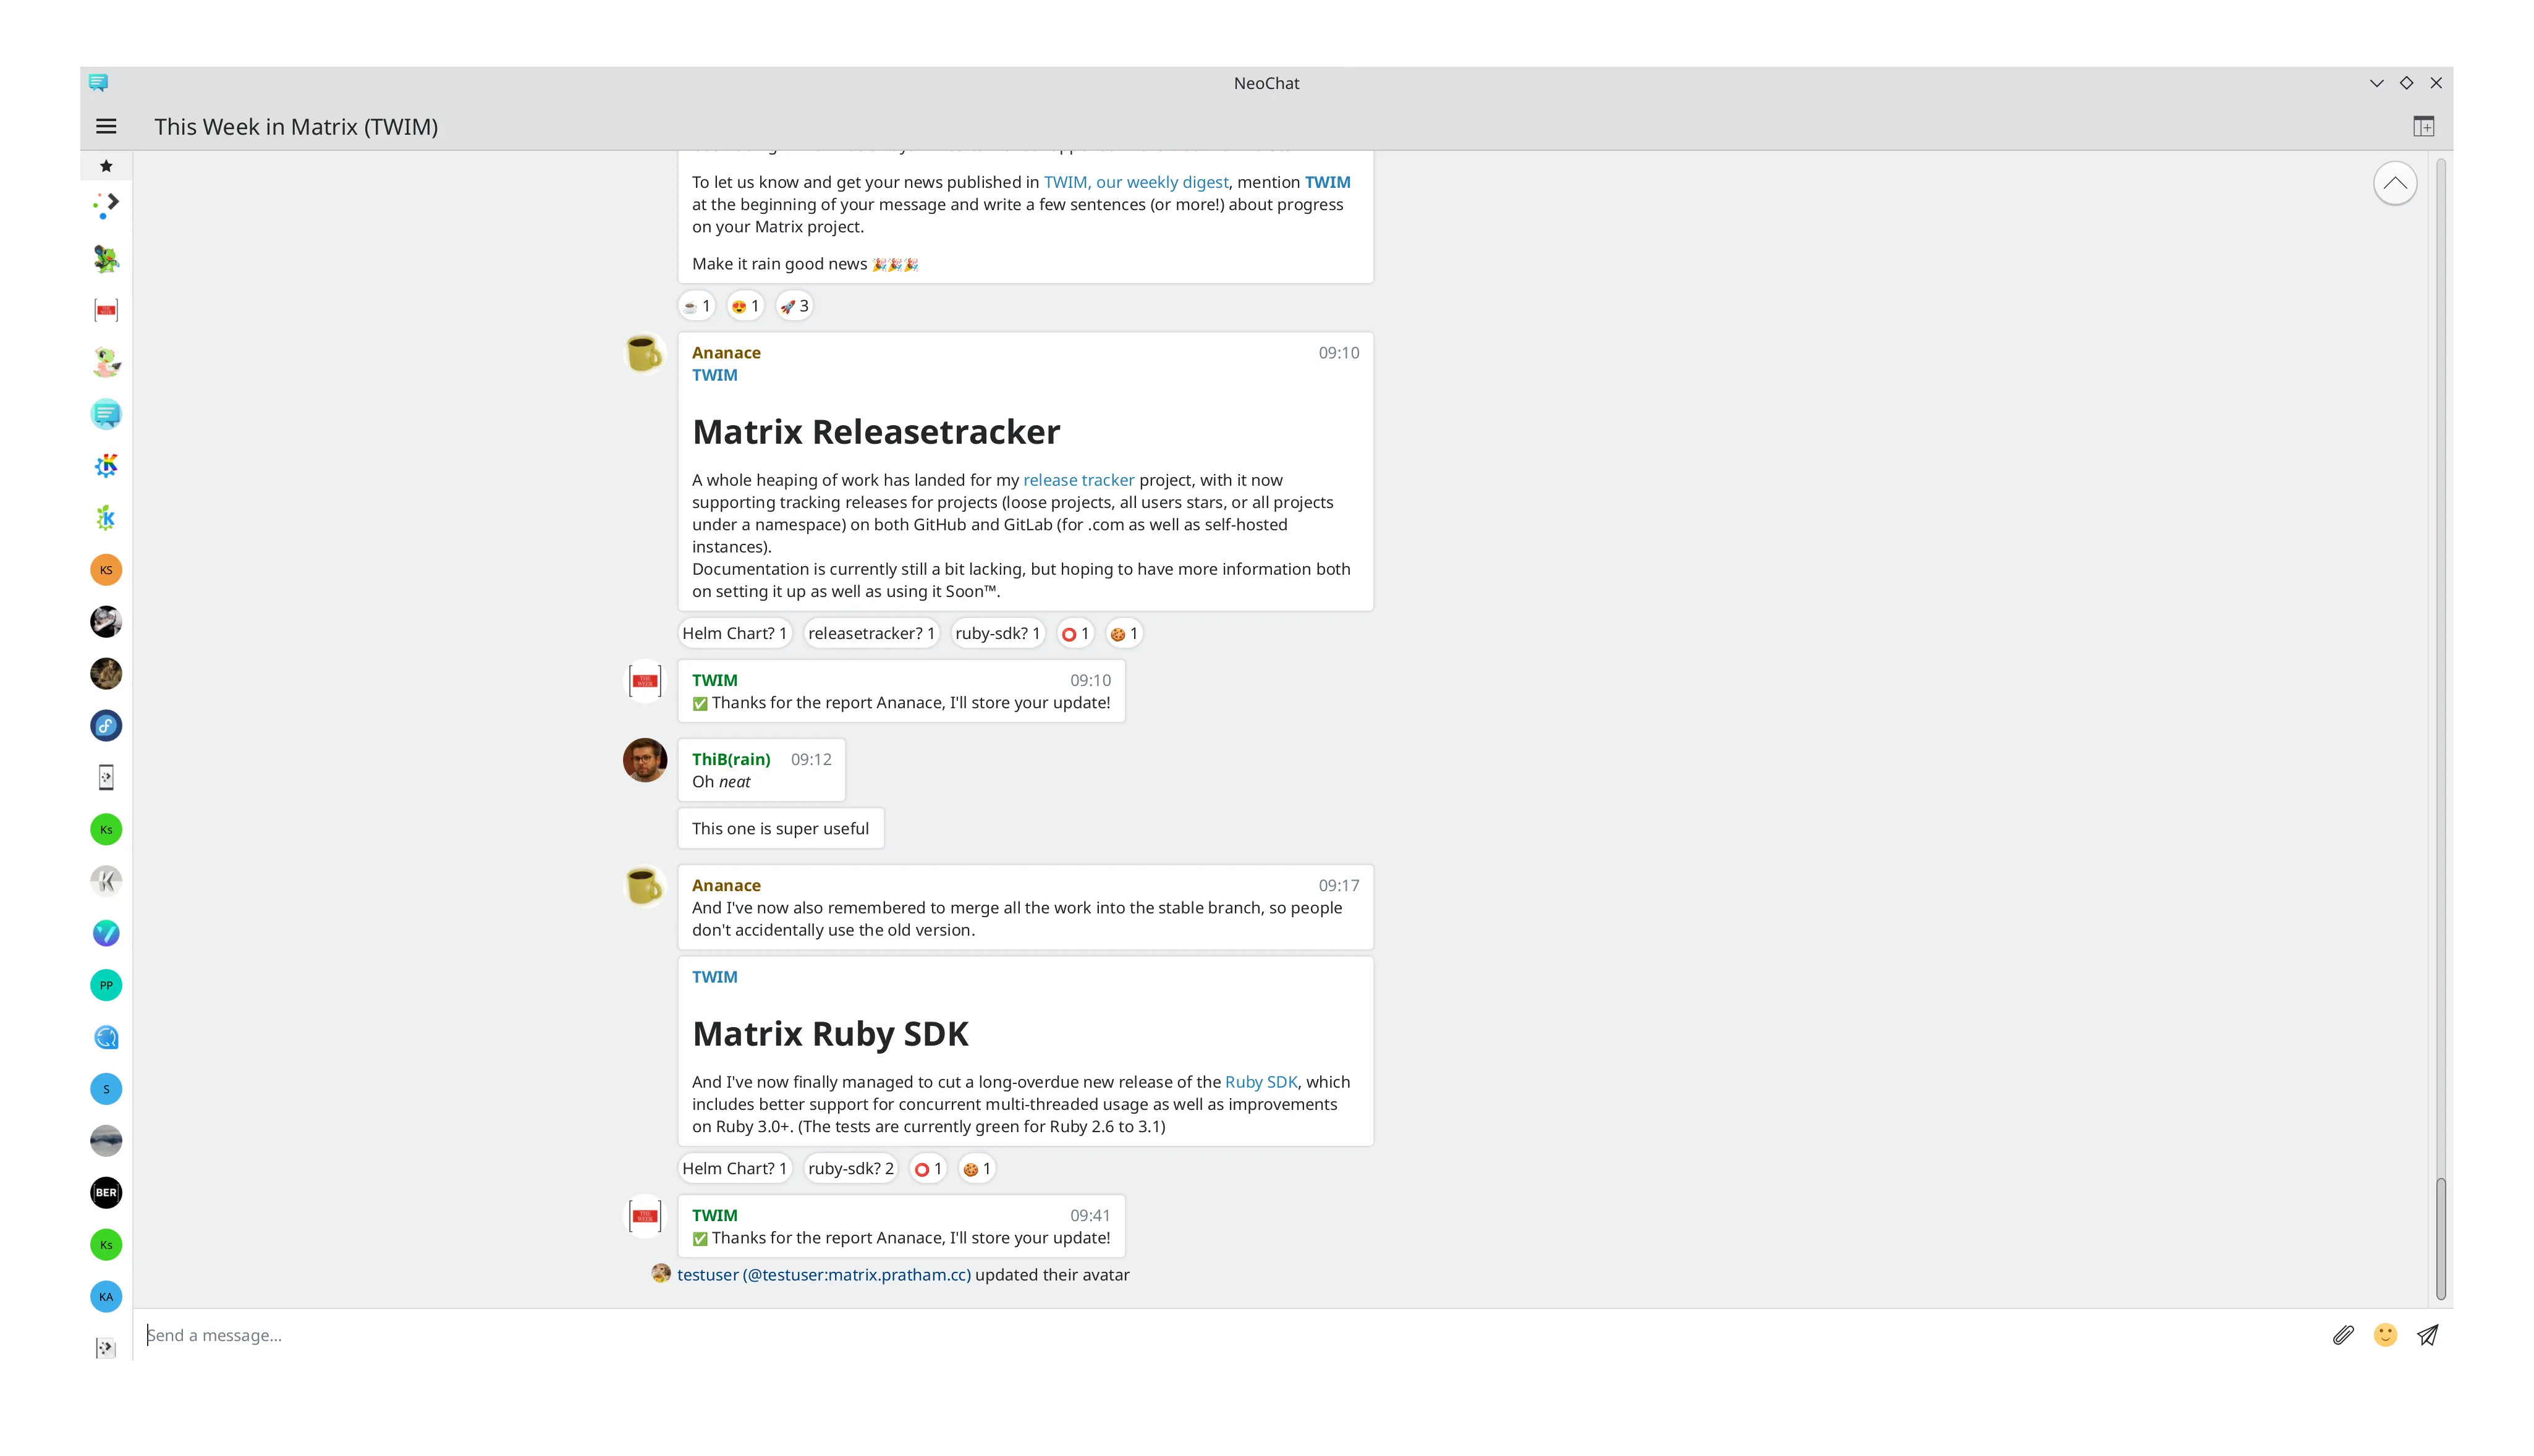
Task: Open the TWIM bot avatar beside the 09:10 reply
Action: (645, 681)
